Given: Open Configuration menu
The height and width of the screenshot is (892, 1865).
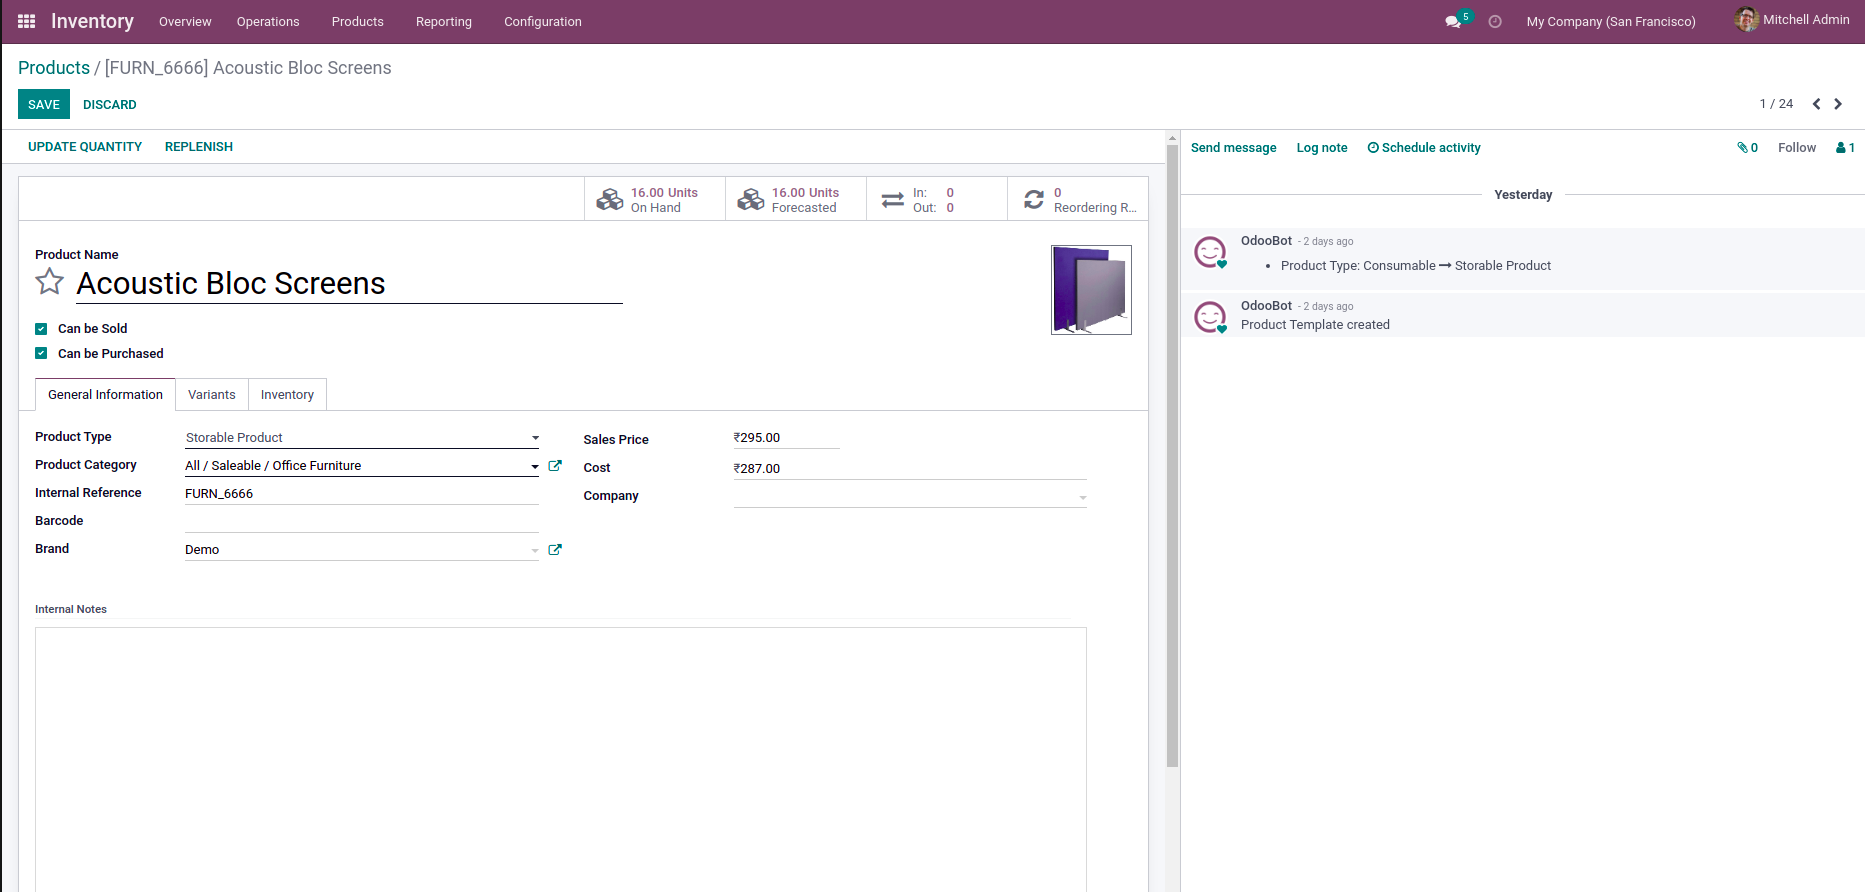Looking at the screenshot, I should 543,21.
